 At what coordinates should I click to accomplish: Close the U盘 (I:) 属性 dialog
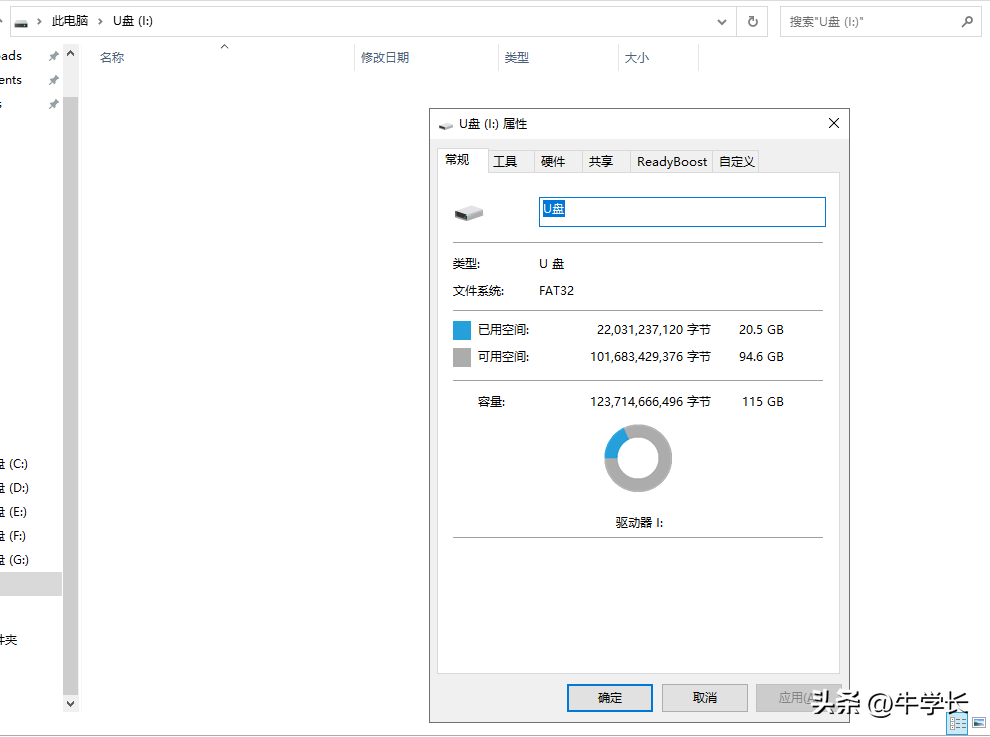pyautogui.click(x=833, y=123)
